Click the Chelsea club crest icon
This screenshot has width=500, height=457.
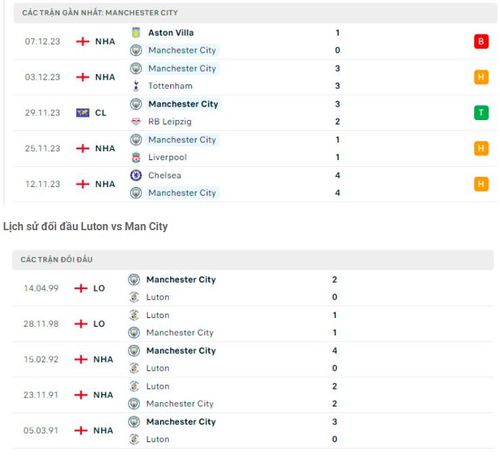pos(136,175)
